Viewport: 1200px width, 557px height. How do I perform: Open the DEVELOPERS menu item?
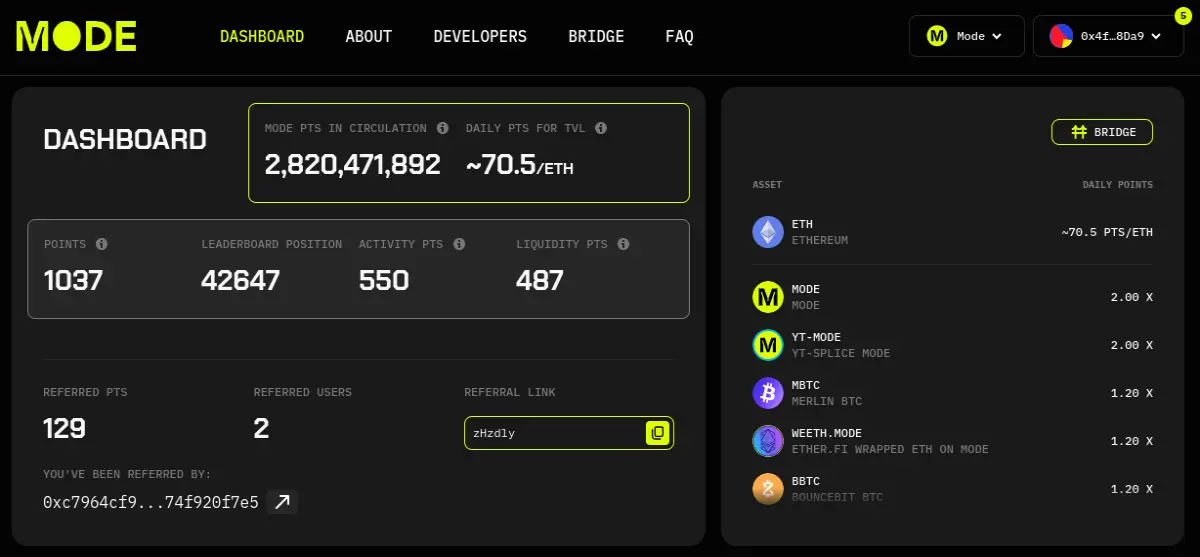coord(480,36)
